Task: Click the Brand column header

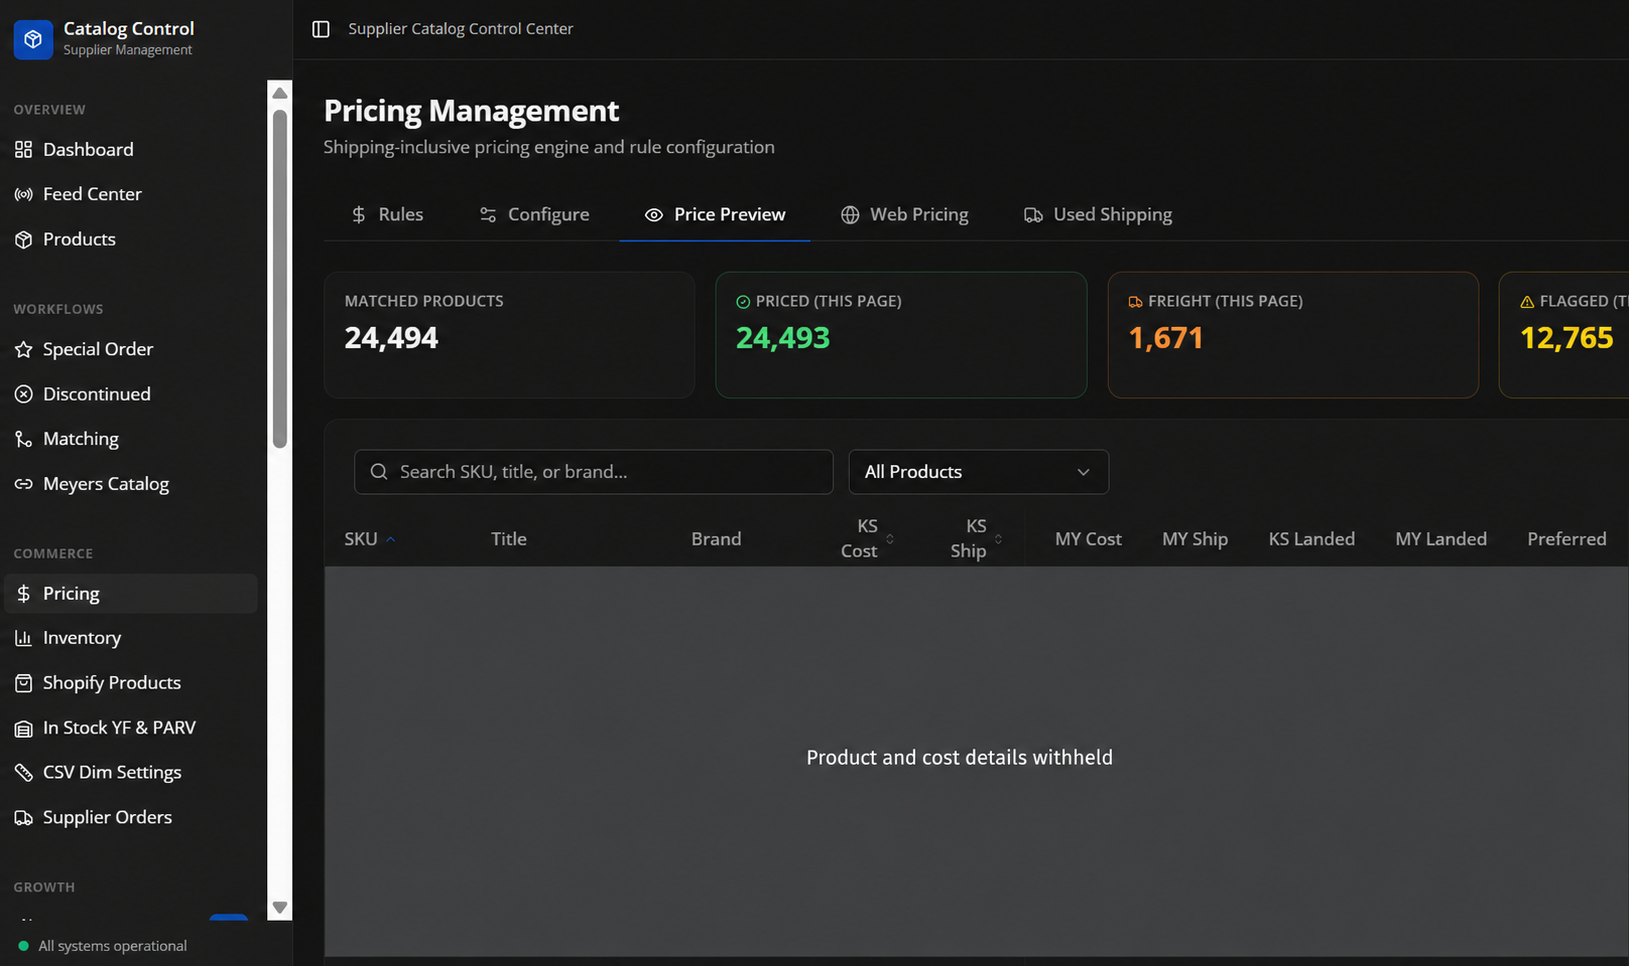Action: pos(716,539)
